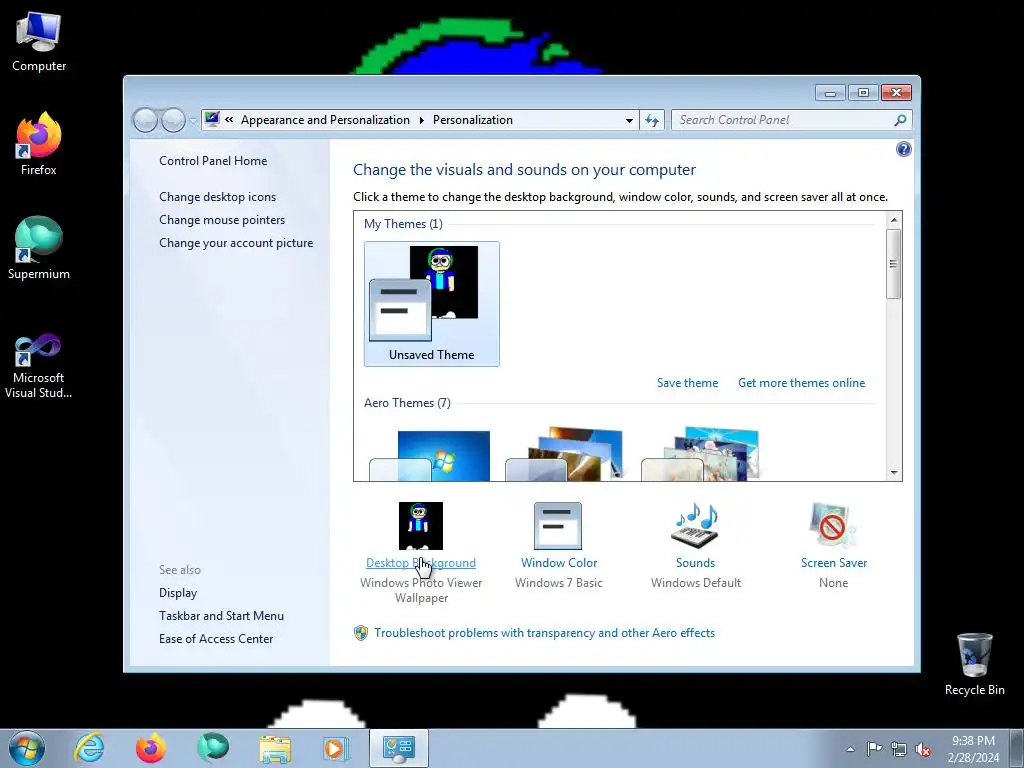The width and height of the screenshot is (1024, 768).
Task: Click the themes list scroll up arrow
Action: (893, 220)
